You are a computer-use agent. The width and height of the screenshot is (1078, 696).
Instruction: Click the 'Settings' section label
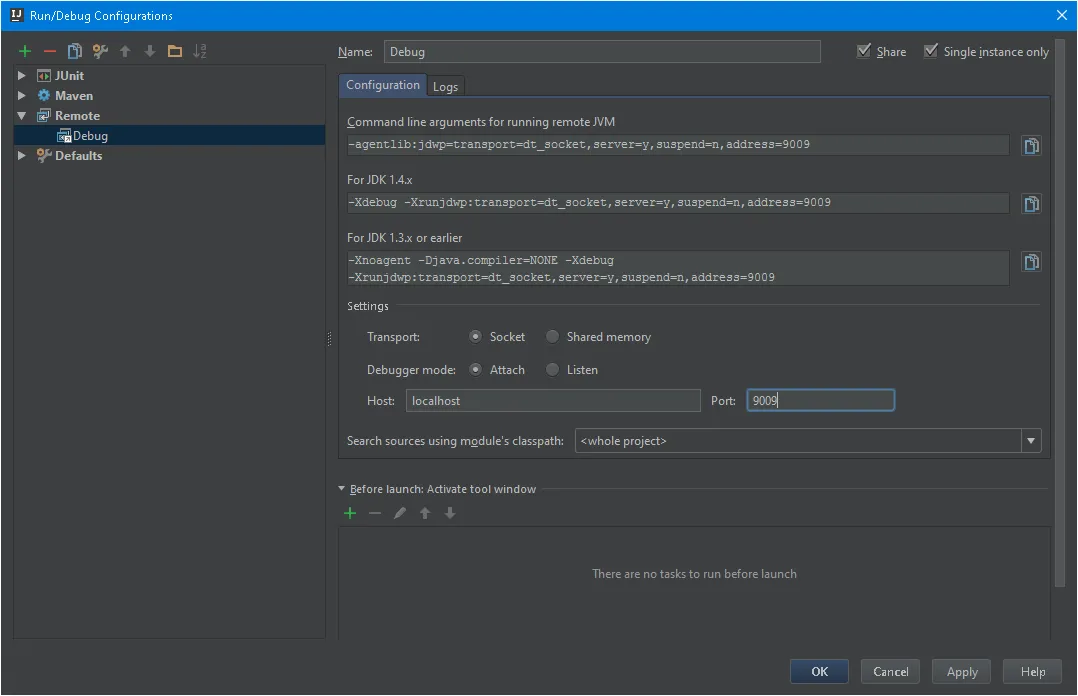367,306
